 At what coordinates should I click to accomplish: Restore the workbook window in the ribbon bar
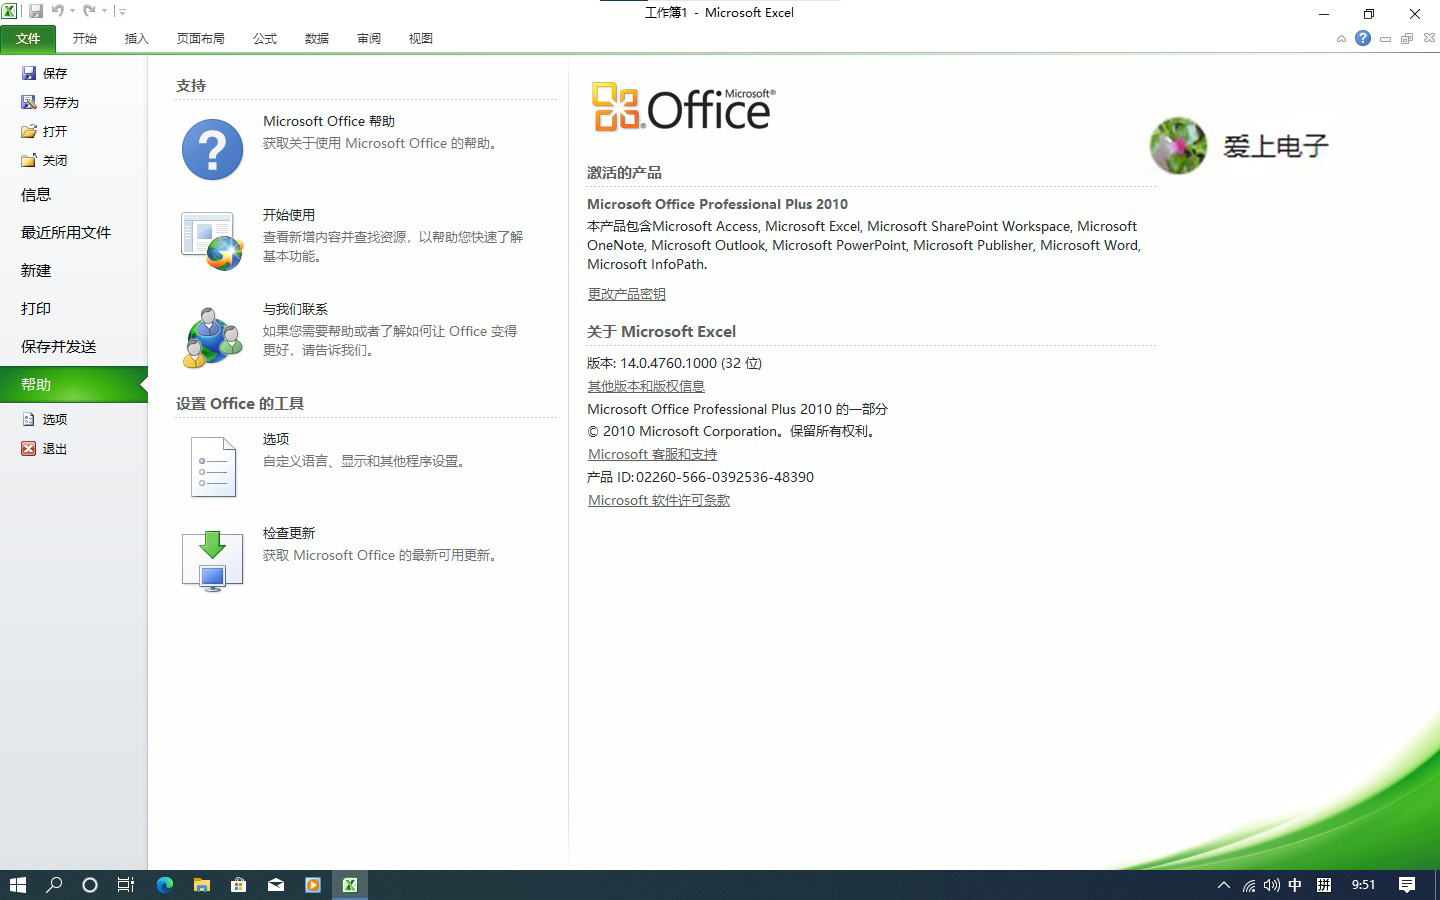coord(1407,39)
